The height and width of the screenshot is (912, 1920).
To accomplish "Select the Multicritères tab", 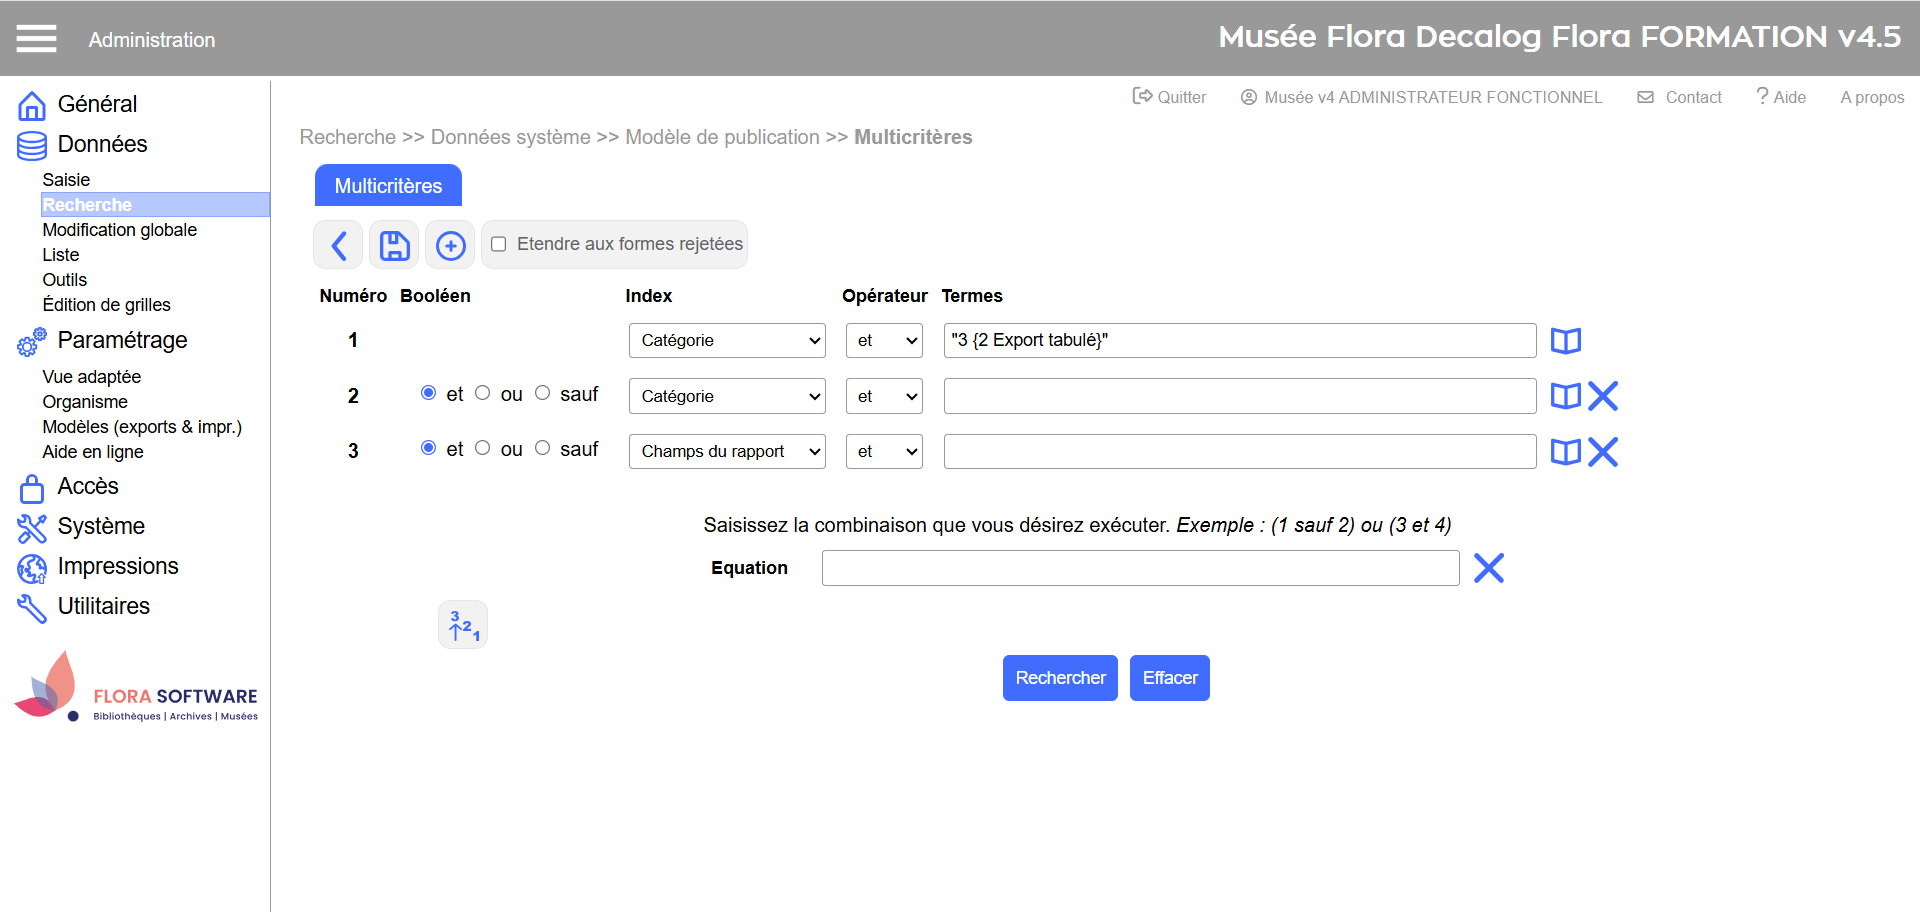I will pos(388,186).
